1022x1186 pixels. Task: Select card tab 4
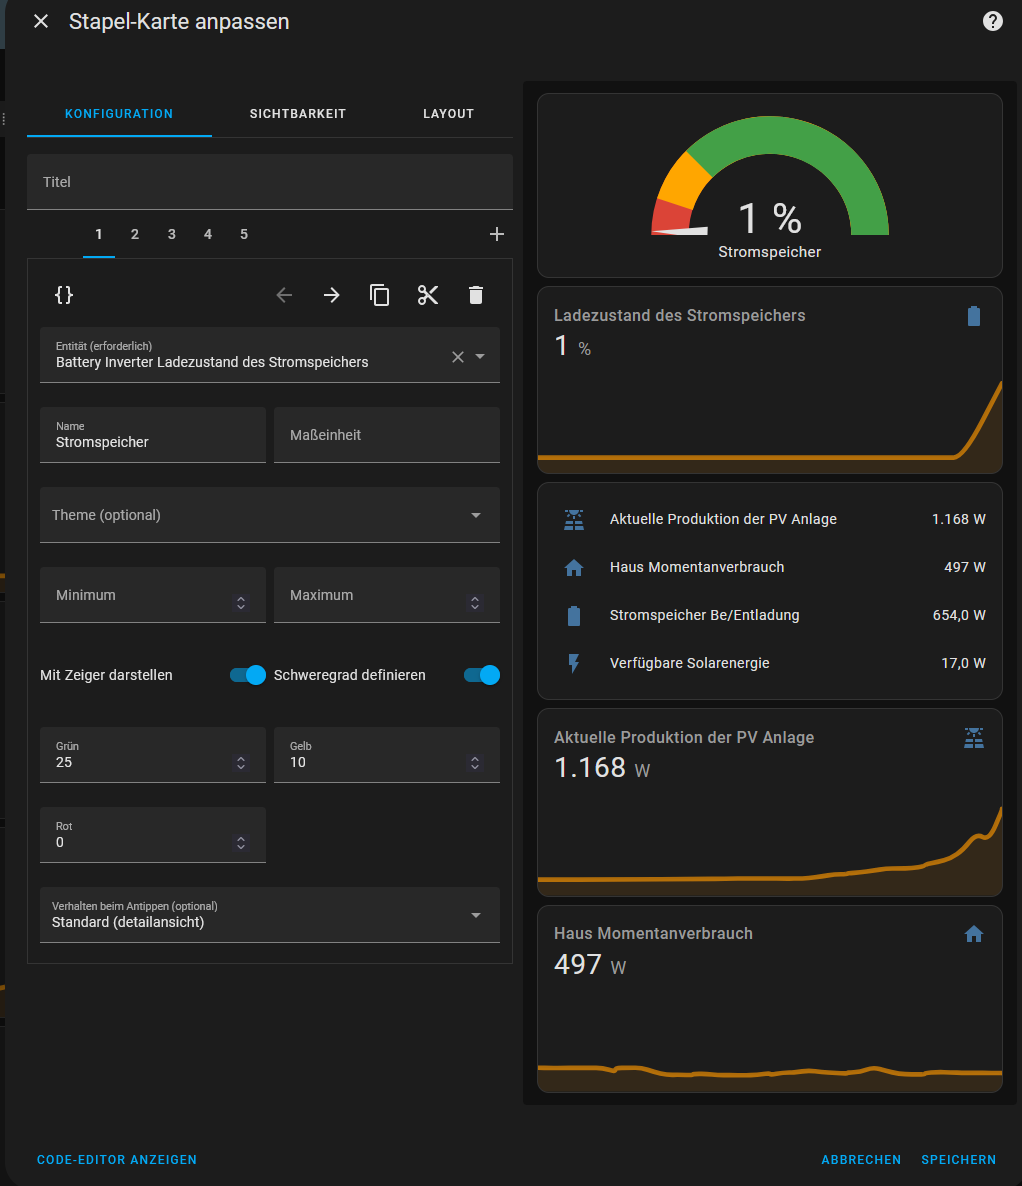pyautogui.click(x=208, y=234)
